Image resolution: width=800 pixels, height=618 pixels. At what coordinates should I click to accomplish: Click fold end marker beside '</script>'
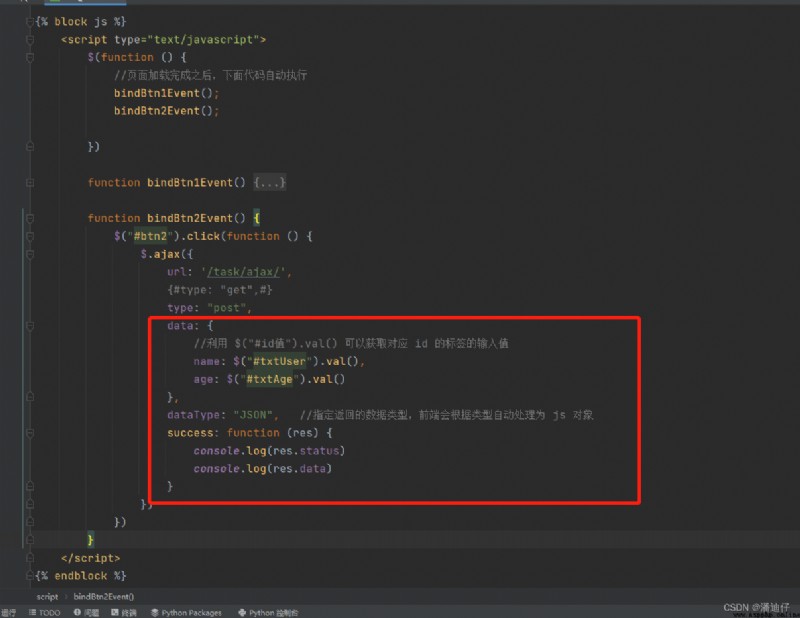click(x=30, y=558)
